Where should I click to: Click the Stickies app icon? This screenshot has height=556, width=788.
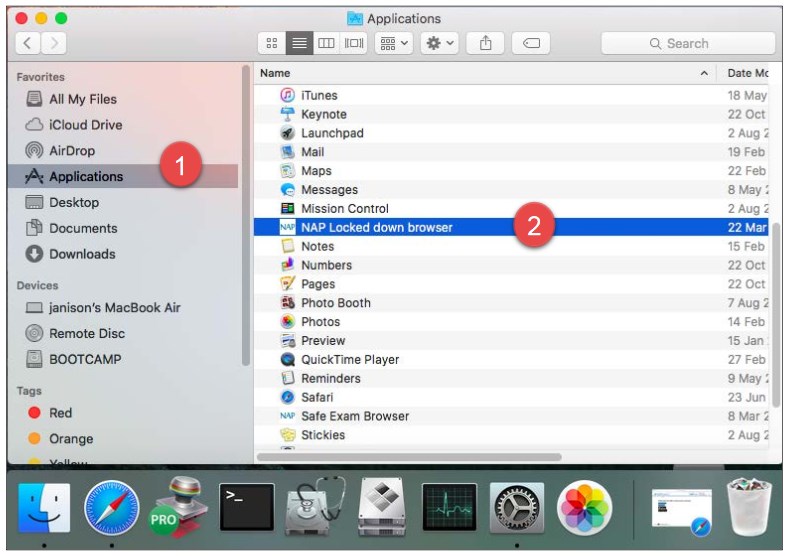click(x=287, y=434)
